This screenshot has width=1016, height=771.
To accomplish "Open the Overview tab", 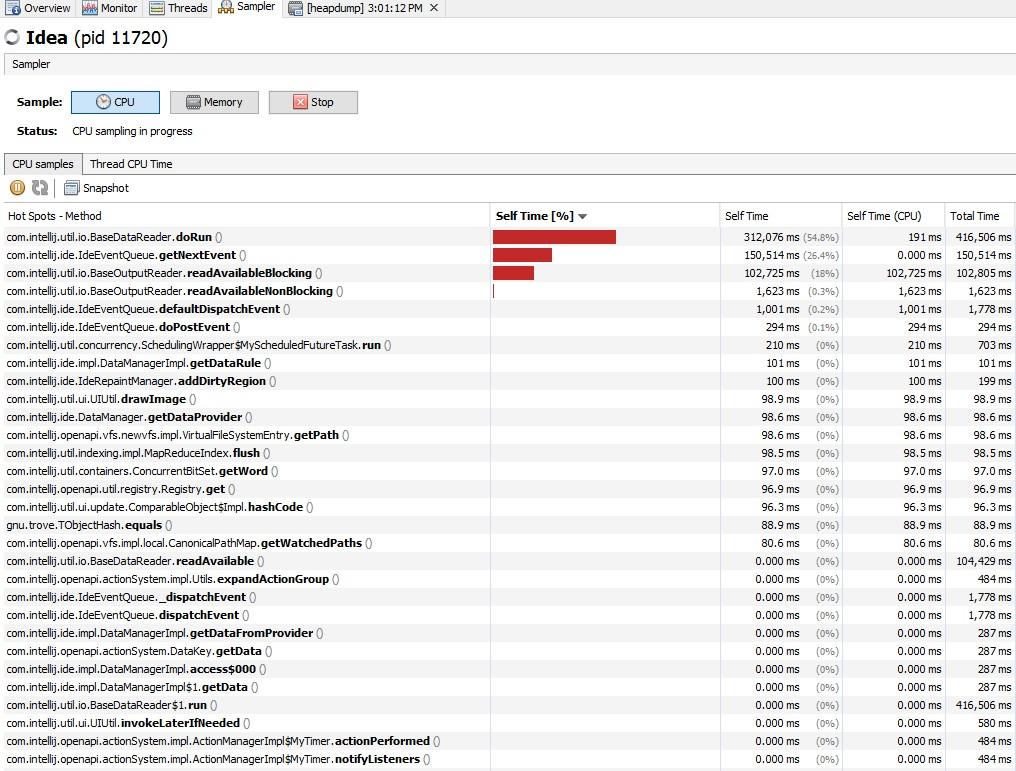I will click(x=38, y=8).
